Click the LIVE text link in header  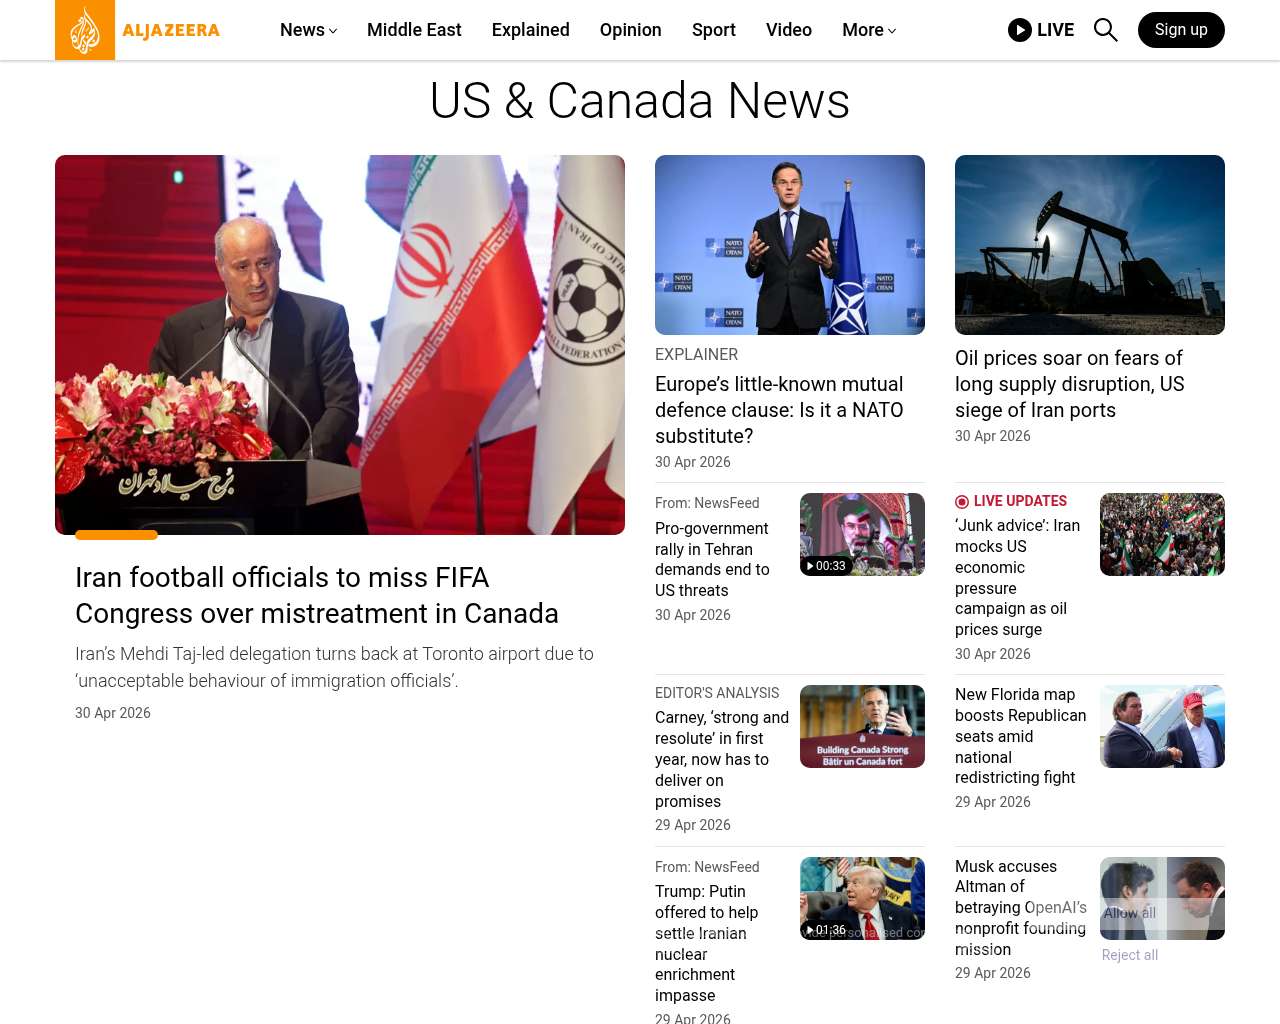[1055, 30]
